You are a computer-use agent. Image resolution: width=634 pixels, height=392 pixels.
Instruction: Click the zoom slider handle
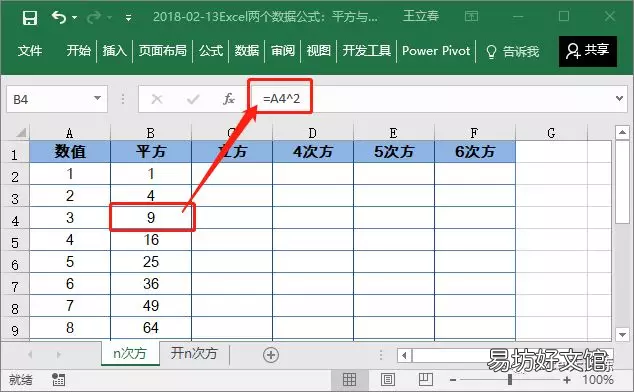510,379
